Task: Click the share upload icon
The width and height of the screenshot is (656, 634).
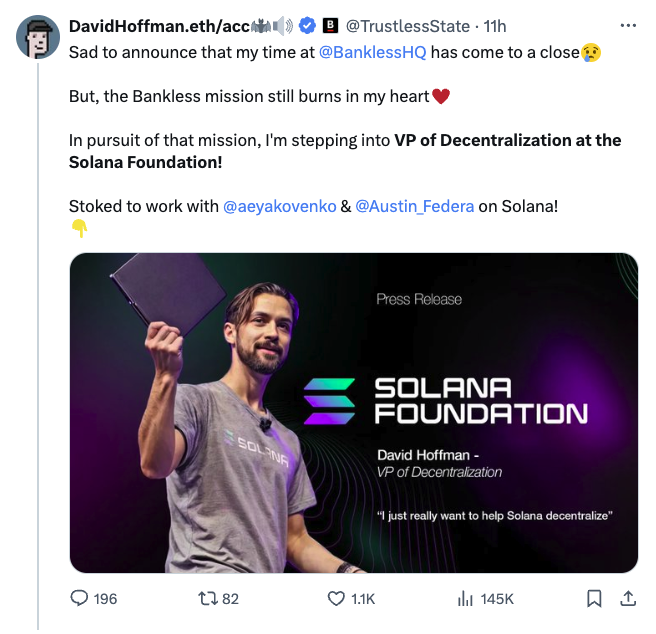Action: [x=628, y=598]
